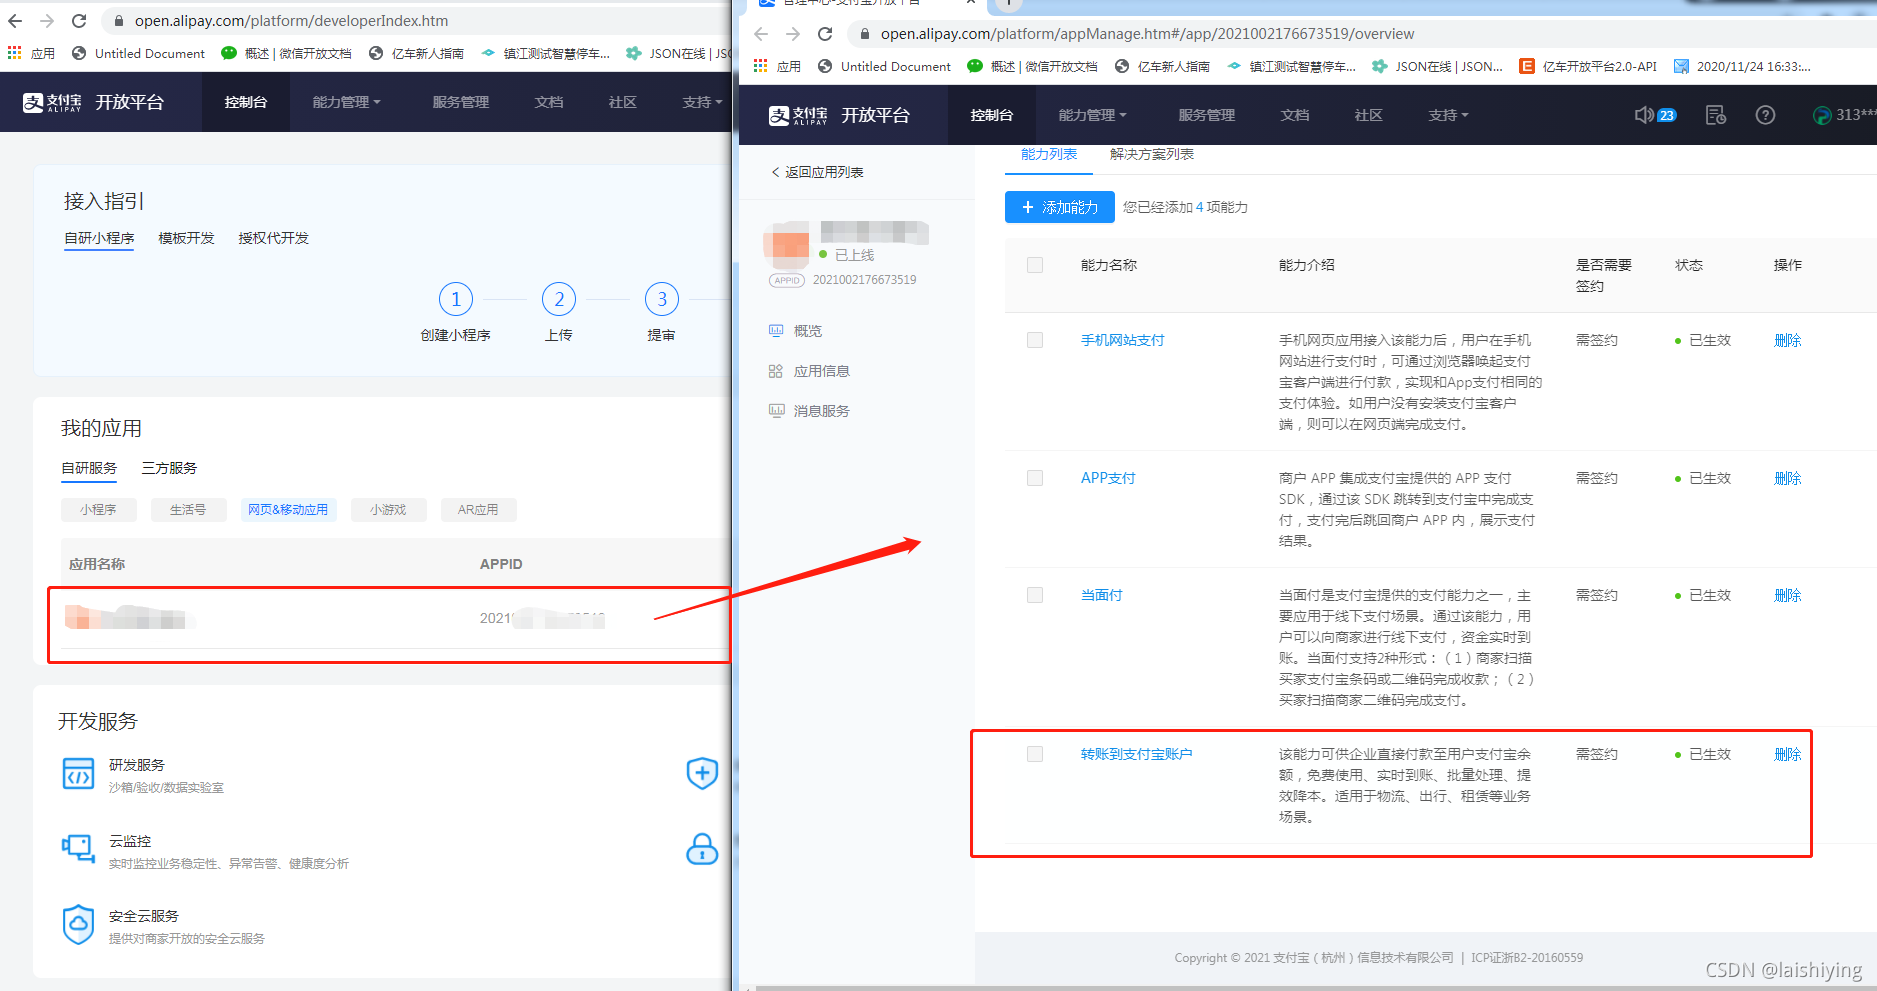The image size is (1877, 991).
Task: Click 返回应用列表 link
Action: [817, 172]
